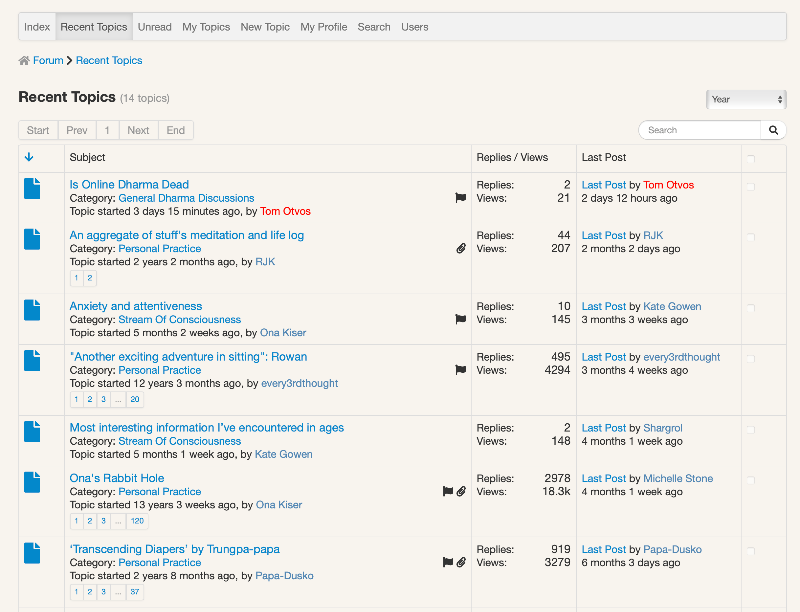The height and width of the screenshot is (612, 800).
Task: Click the search magnifier button
Action: tap(773, 130)
